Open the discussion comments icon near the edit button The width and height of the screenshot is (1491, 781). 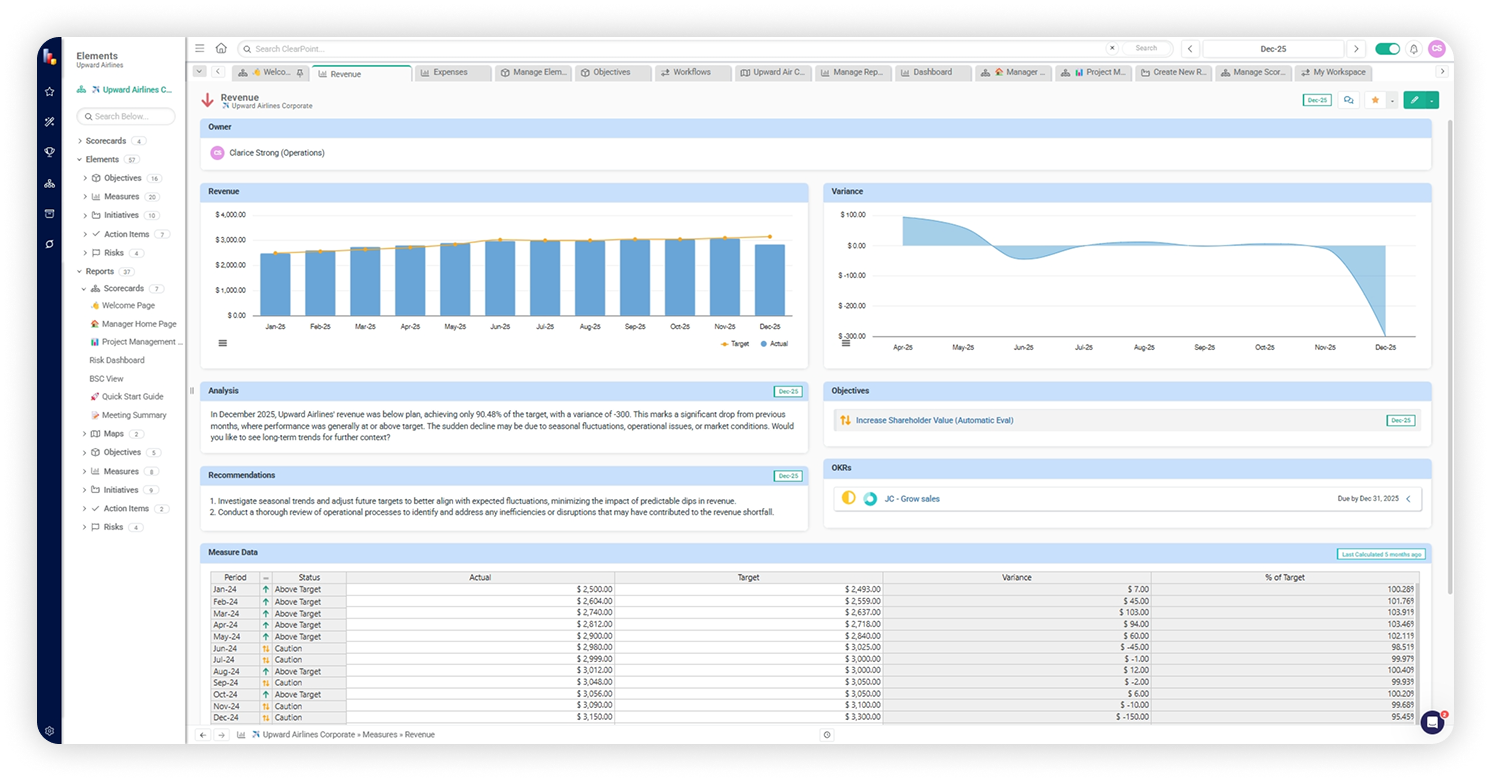coord(1348,100)
